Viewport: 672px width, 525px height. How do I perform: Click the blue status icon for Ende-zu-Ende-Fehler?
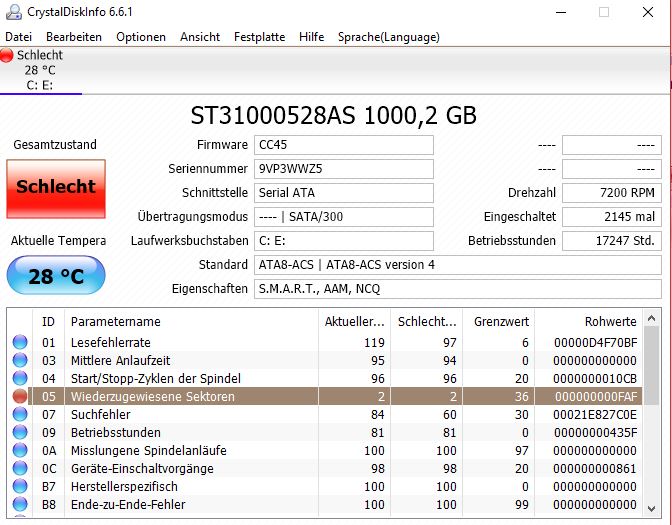(x=20, y=504)
